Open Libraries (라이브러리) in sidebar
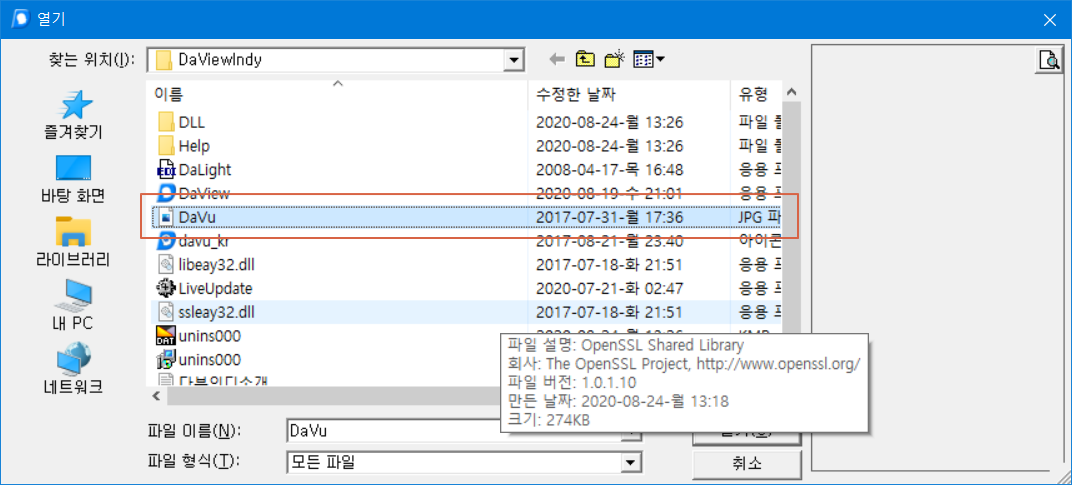This screenshot has width=1072, height=485. pos(72,243)
